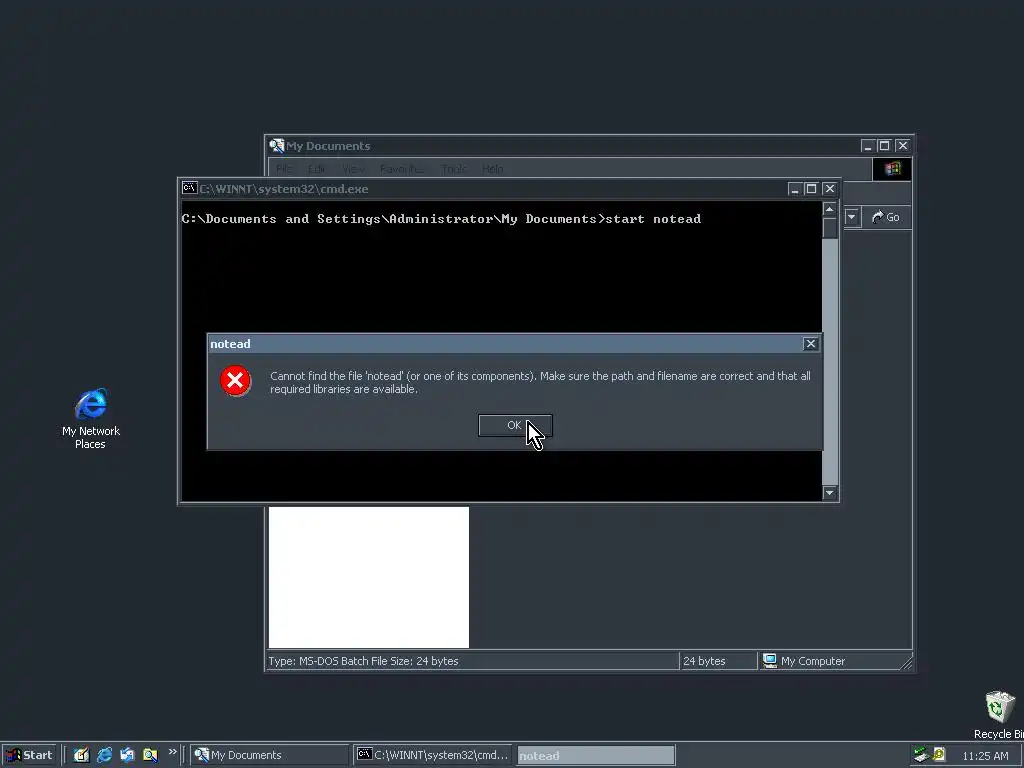This screenshot has width=1024, height=768.
Task: Open the Start menu
Action: tap(29, 755)
